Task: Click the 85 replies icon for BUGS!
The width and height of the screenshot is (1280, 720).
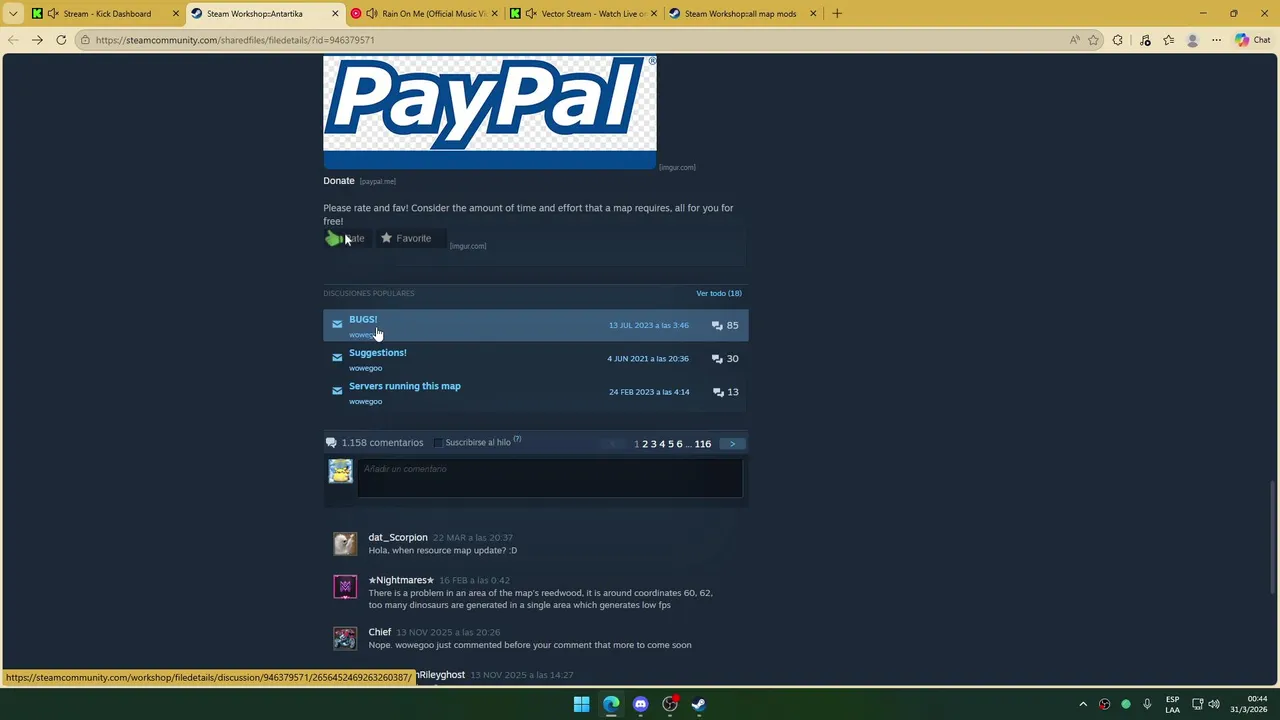Action: click(717, 325)
